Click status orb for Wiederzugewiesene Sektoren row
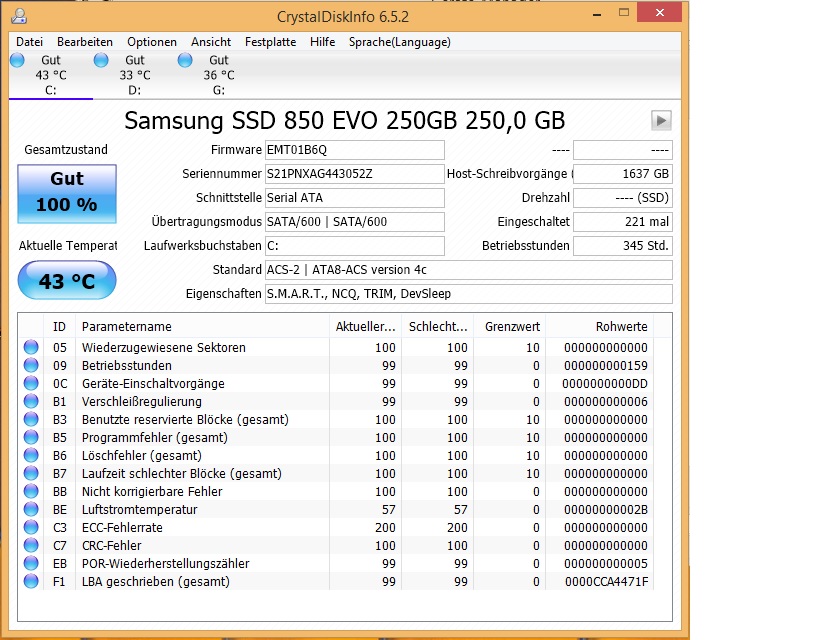819x640 pixels. click(x=31, y=347)
